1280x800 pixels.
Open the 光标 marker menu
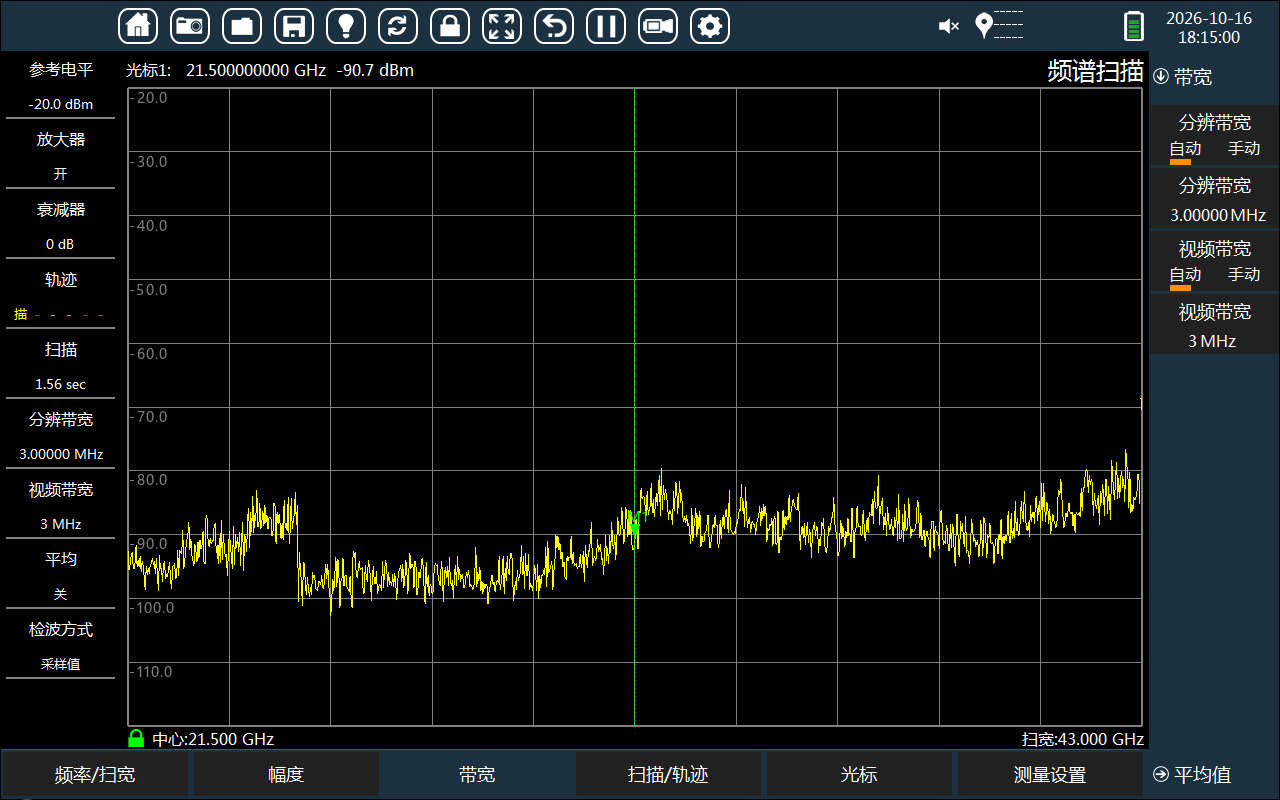pyautogui.click(x=859, y=774)
